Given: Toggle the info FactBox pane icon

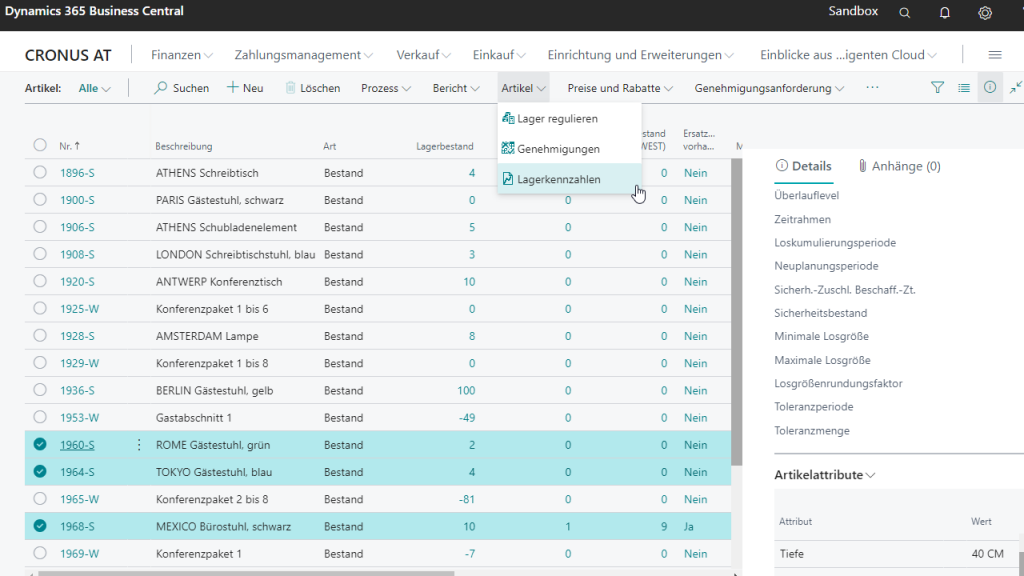Looking at the screenshot, I should point(990,88).
